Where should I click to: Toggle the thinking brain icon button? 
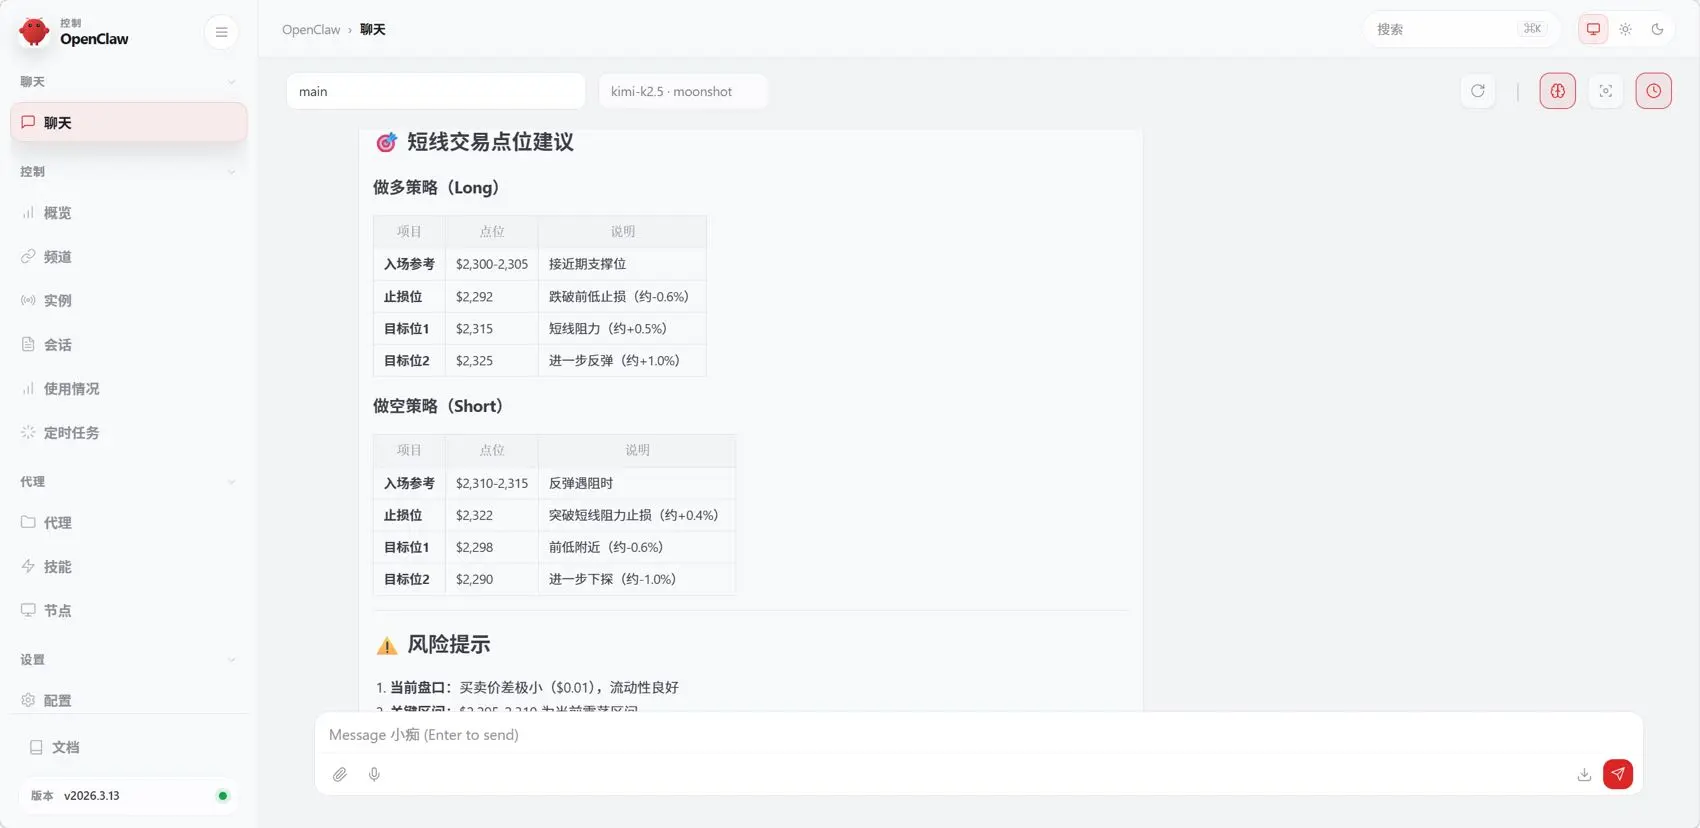coord(1557,91)
